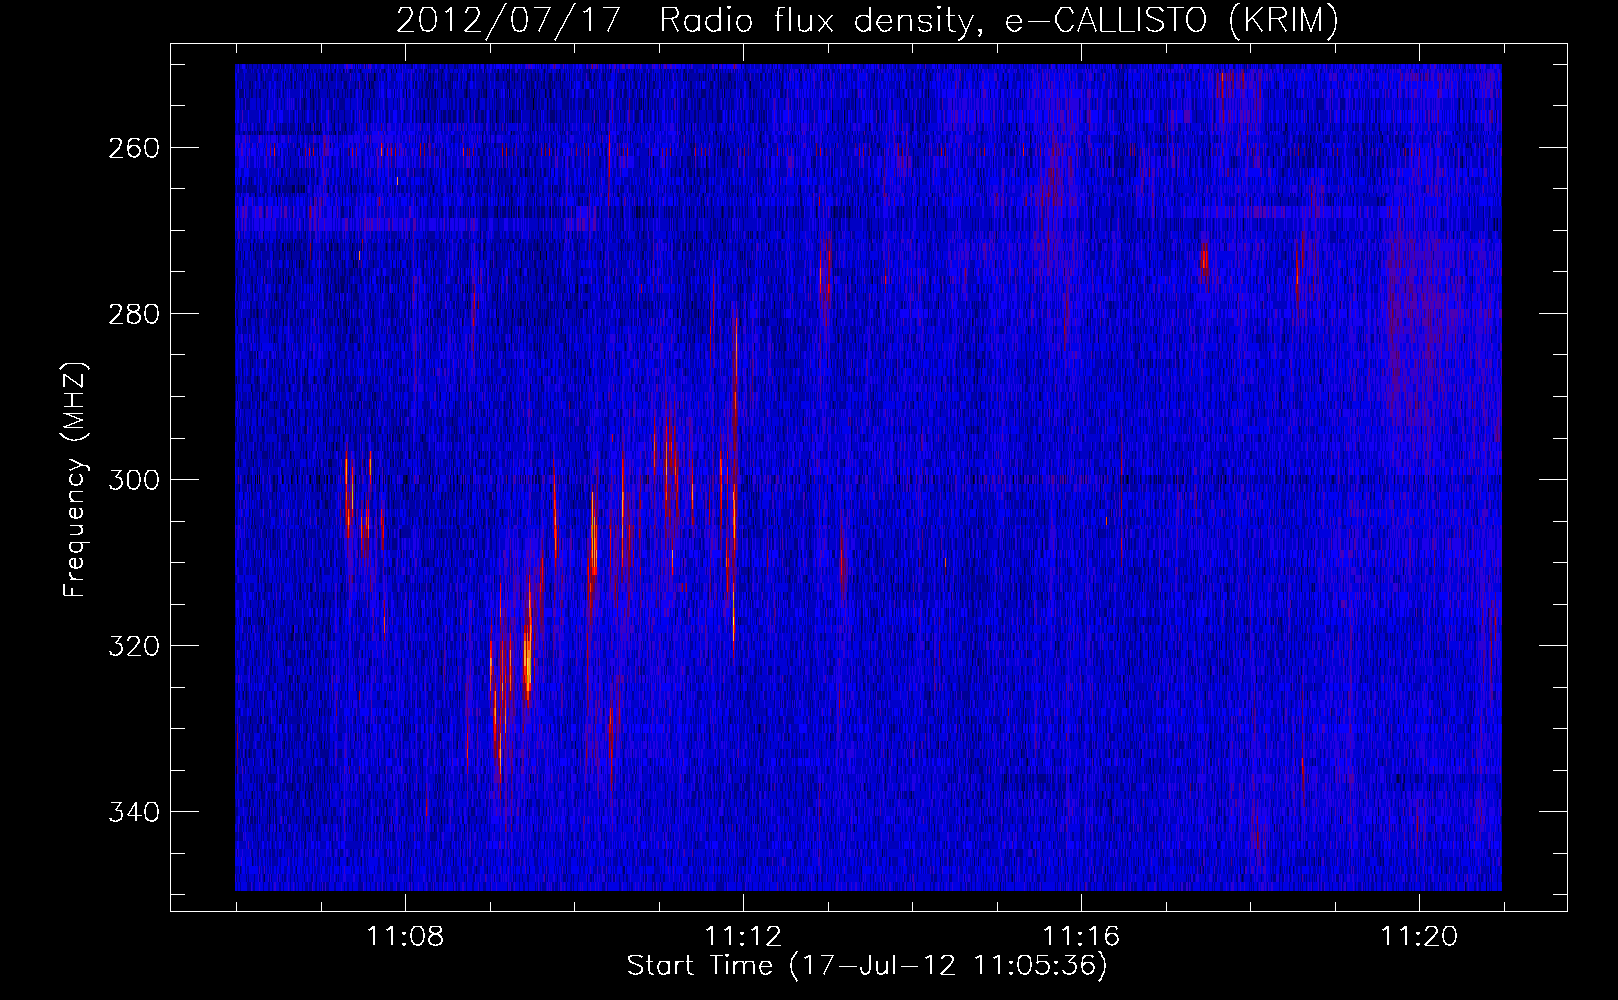Click the 280 frequency tick label

pos(133,313)
